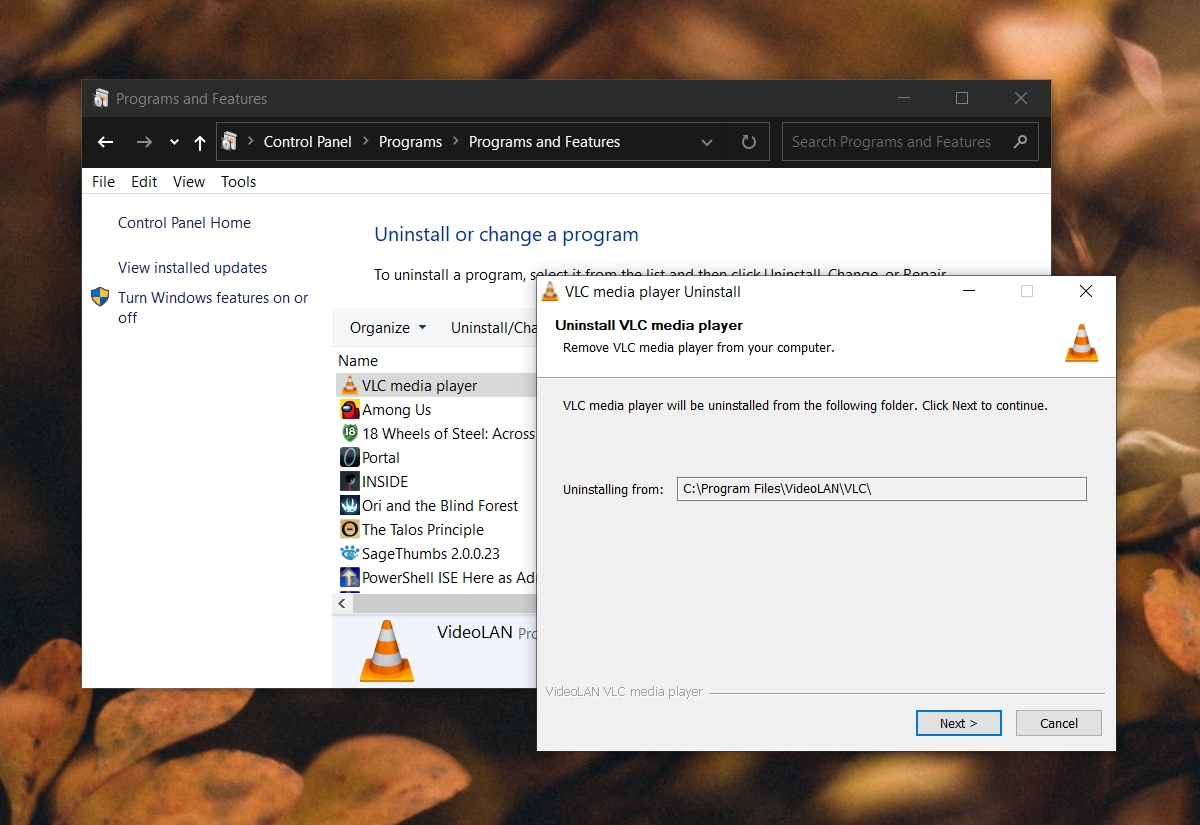
Task: Click the VLC cone icon in list
Action: 349,385
